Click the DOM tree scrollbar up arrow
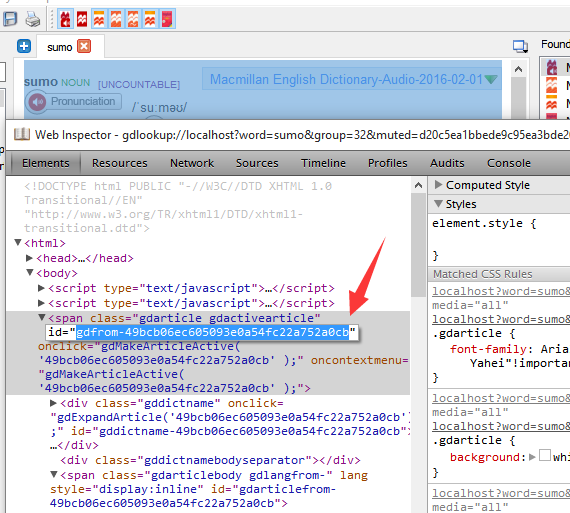This screenshot has height=513, width=570. tap(418, 186)
